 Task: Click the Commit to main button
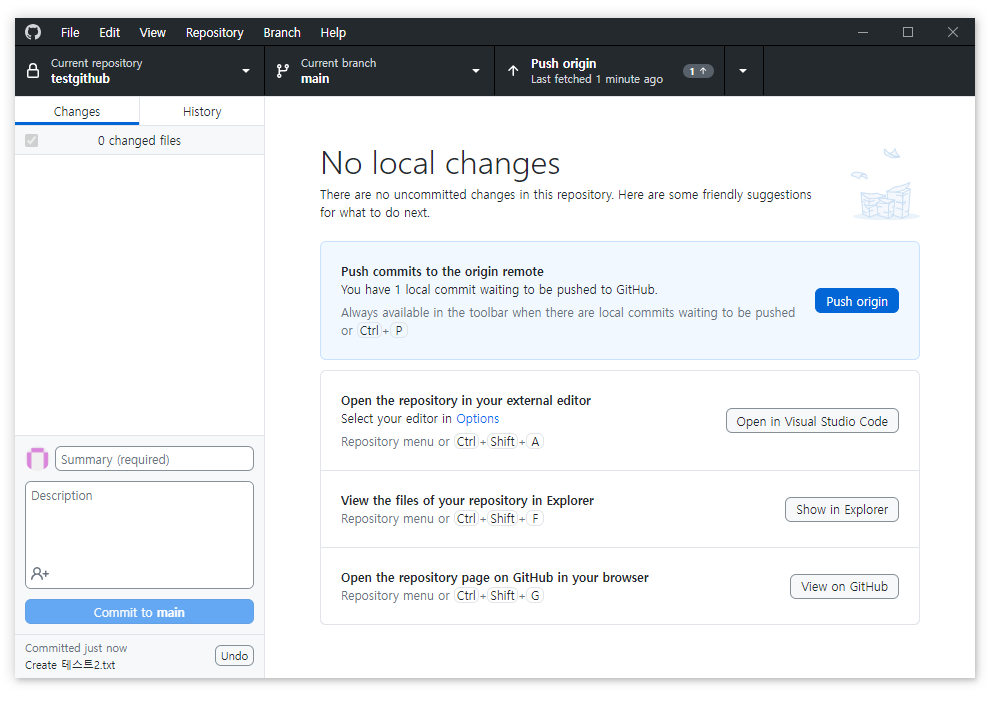(139, 612)
